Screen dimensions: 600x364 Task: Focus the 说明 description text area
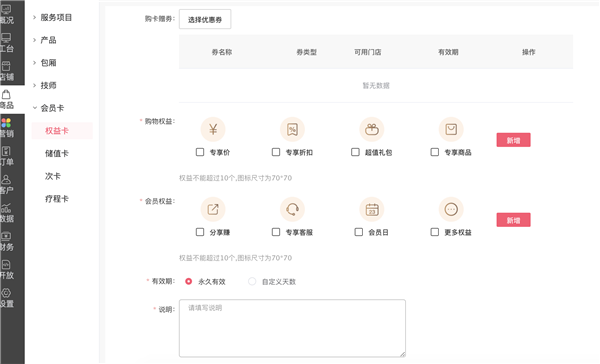click(292, 328)
